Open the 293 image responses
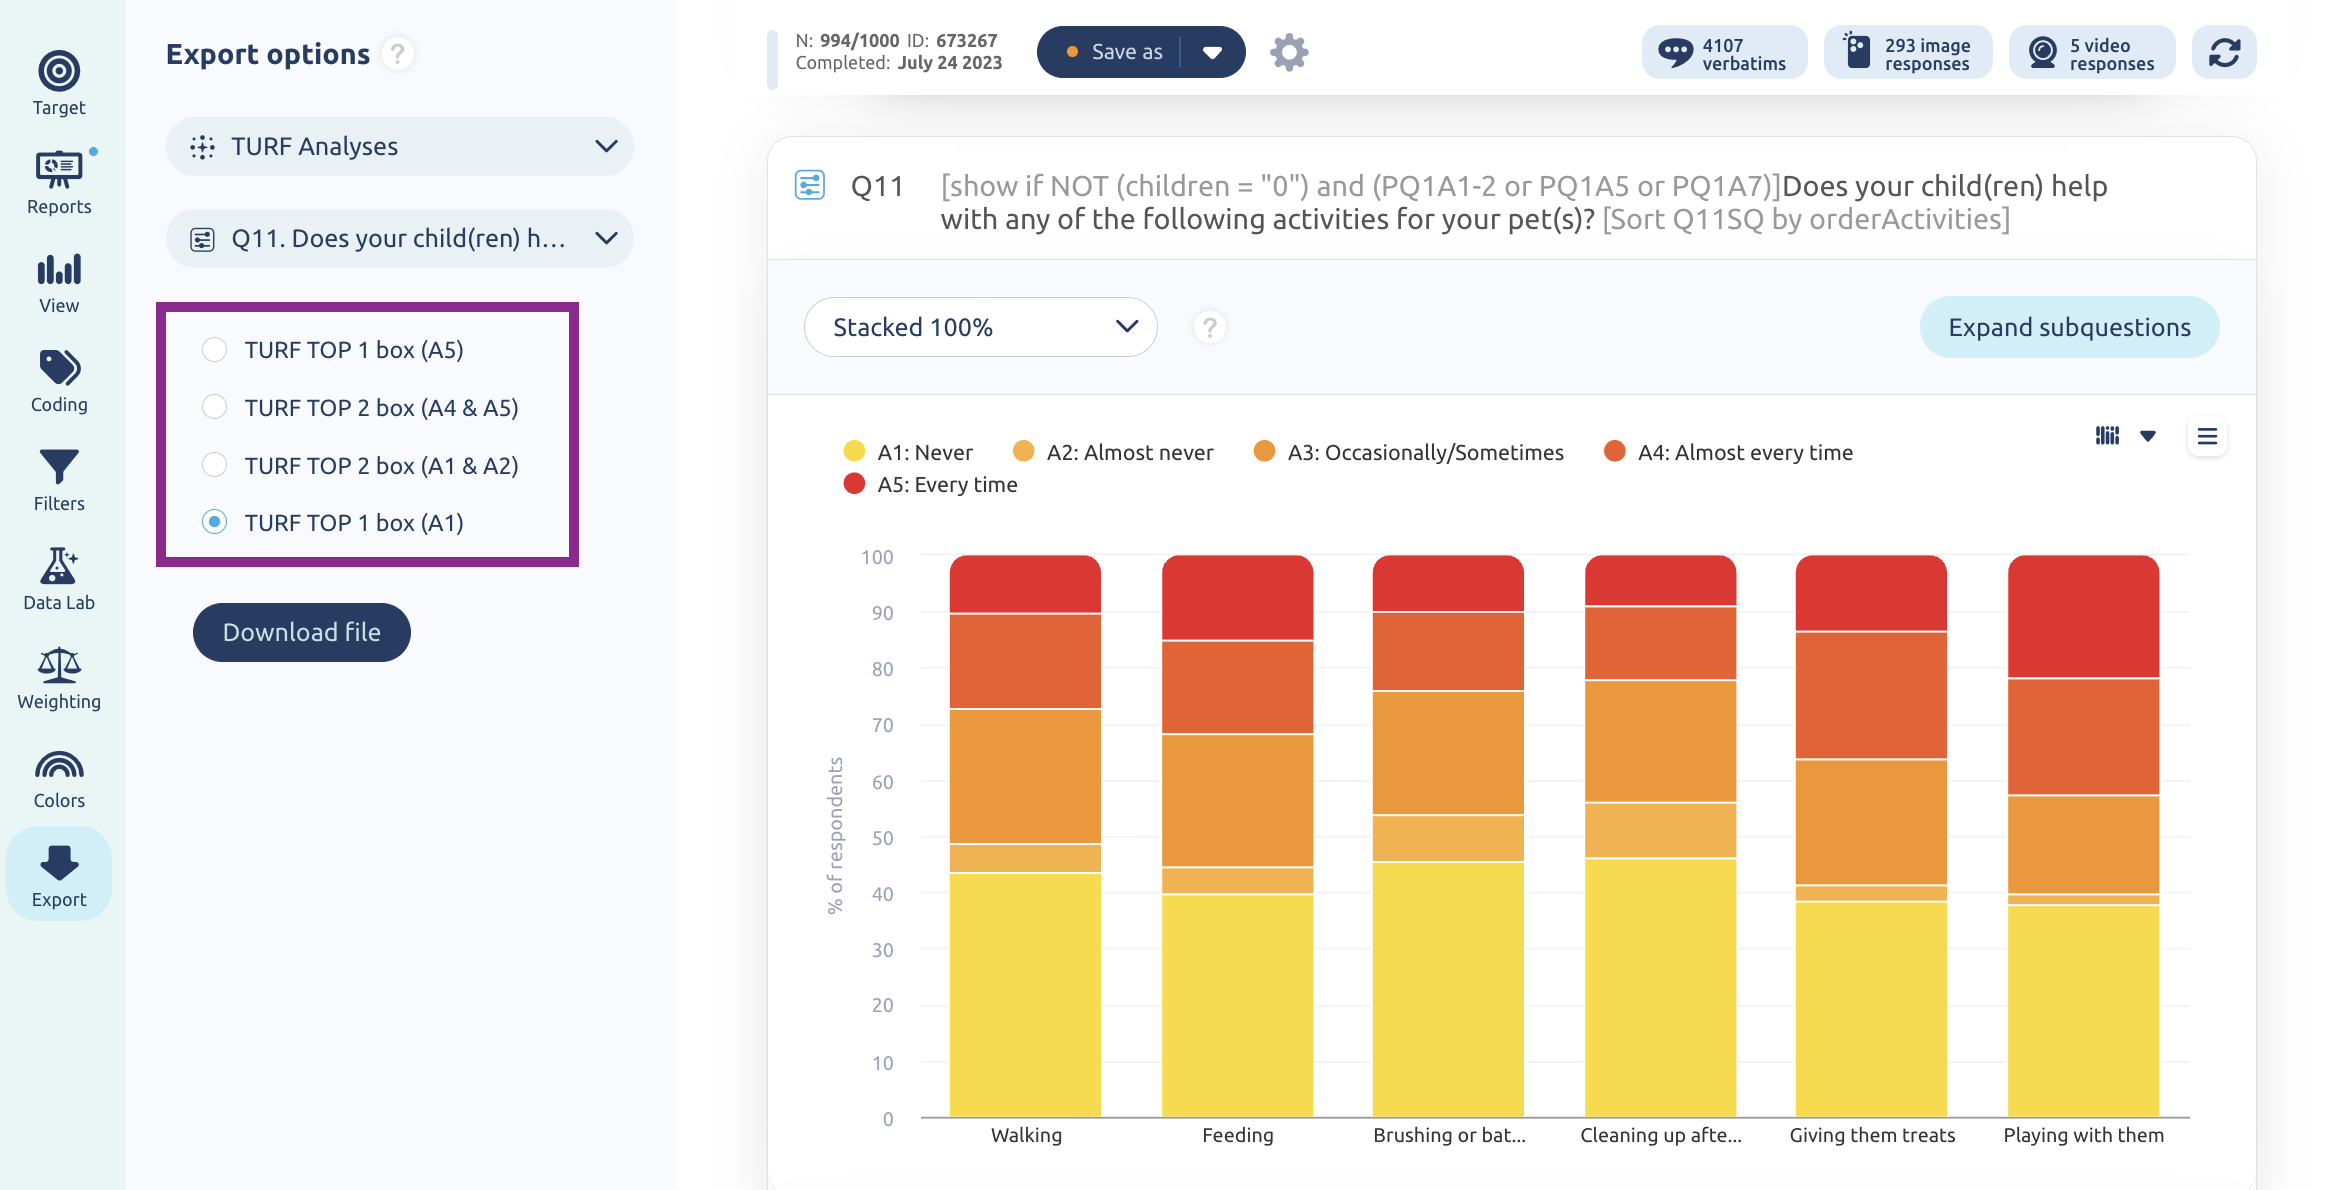The image size is (2336, 1190). (1908, 52)
